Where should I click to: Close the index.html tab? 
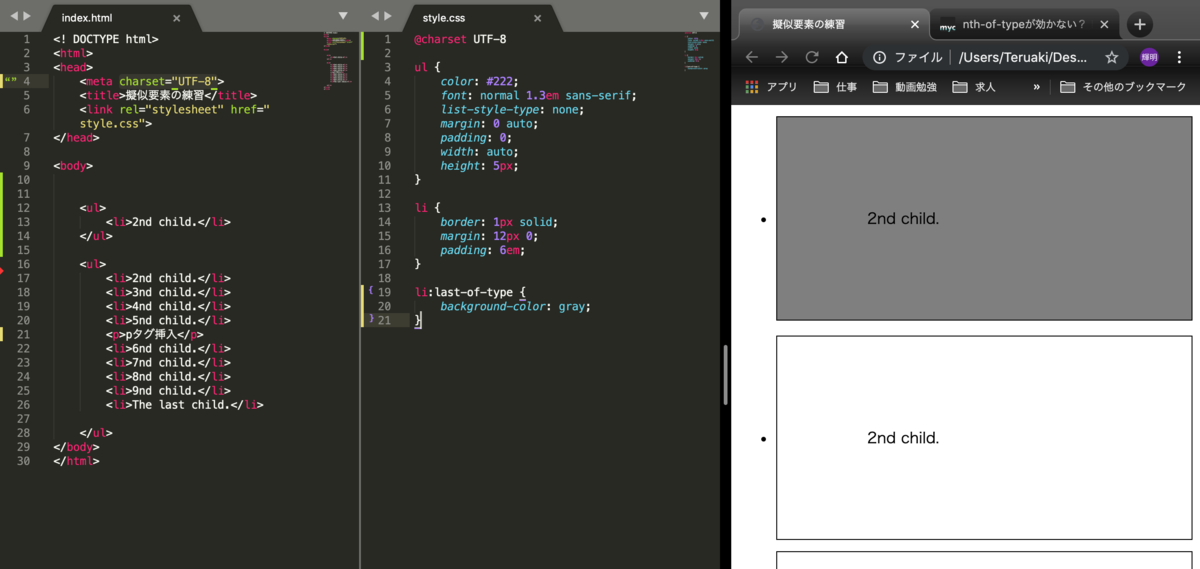pyautogui.click(x=177, y=18)
